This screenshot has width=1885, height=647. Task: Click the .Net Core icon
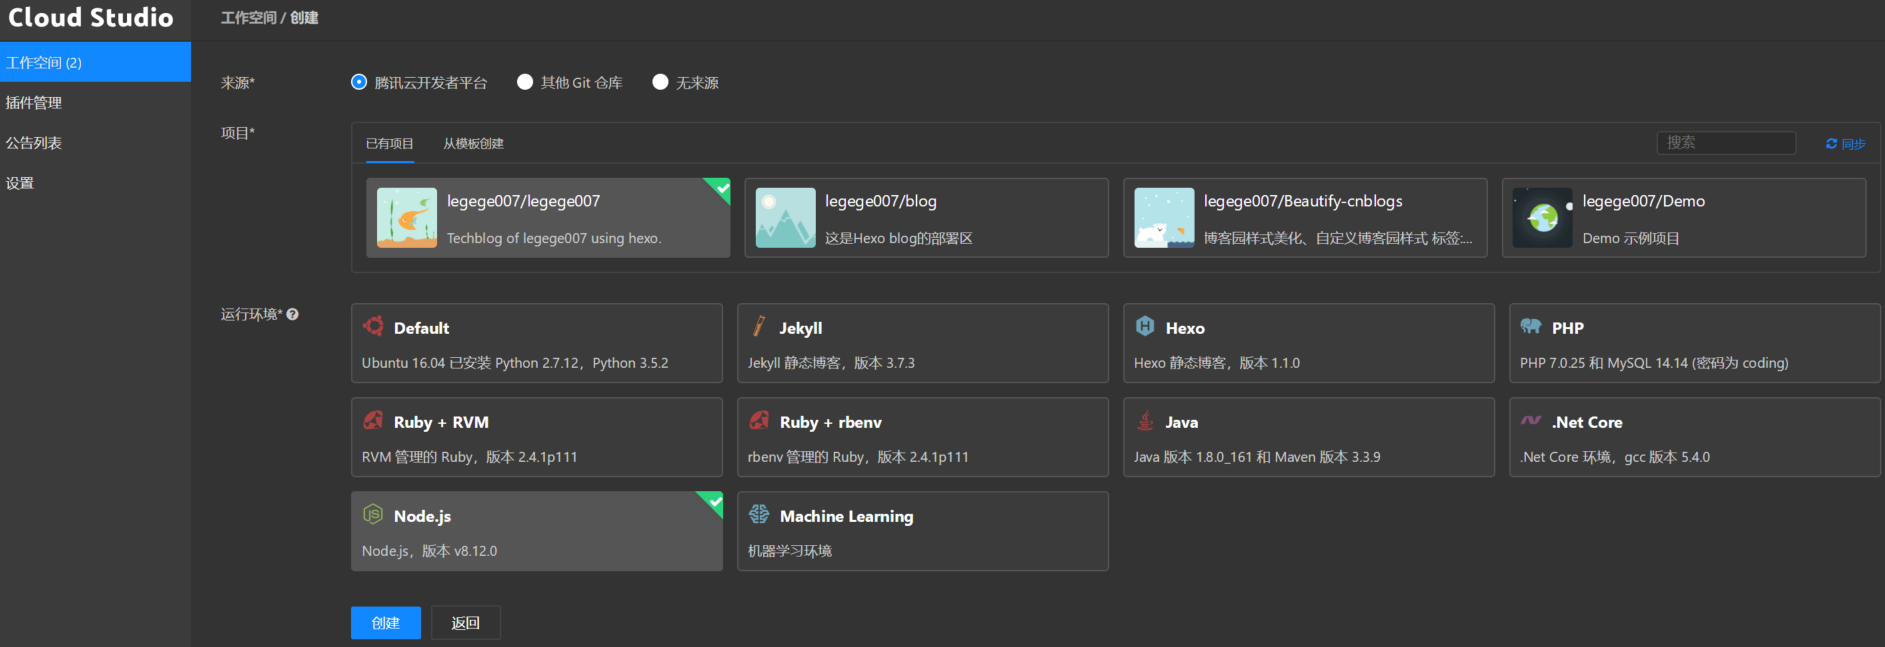click(1531, 420)
